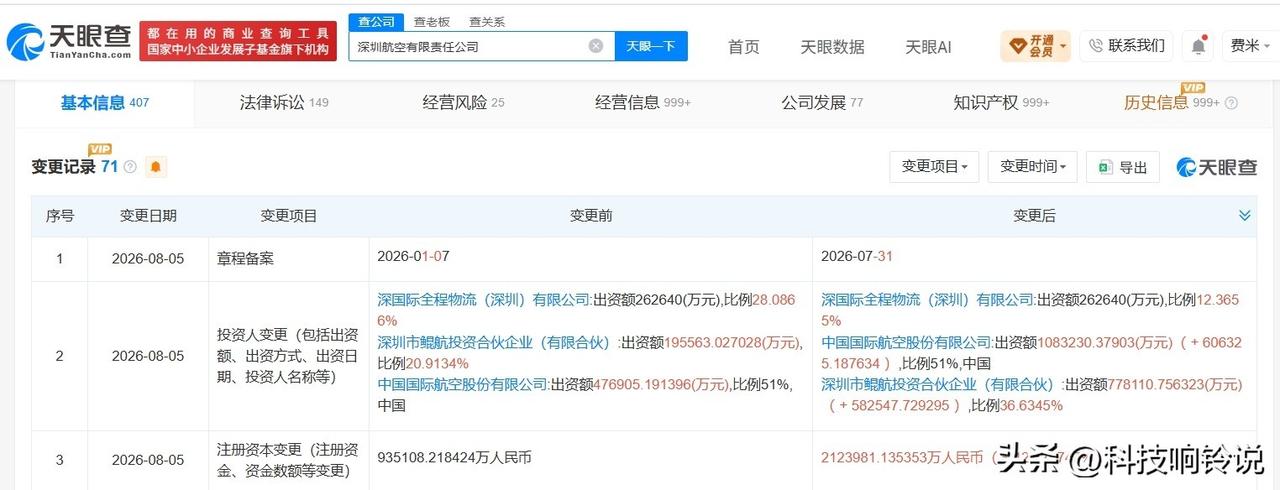Click the help icon next to 历史信息

pos(1231,103)
